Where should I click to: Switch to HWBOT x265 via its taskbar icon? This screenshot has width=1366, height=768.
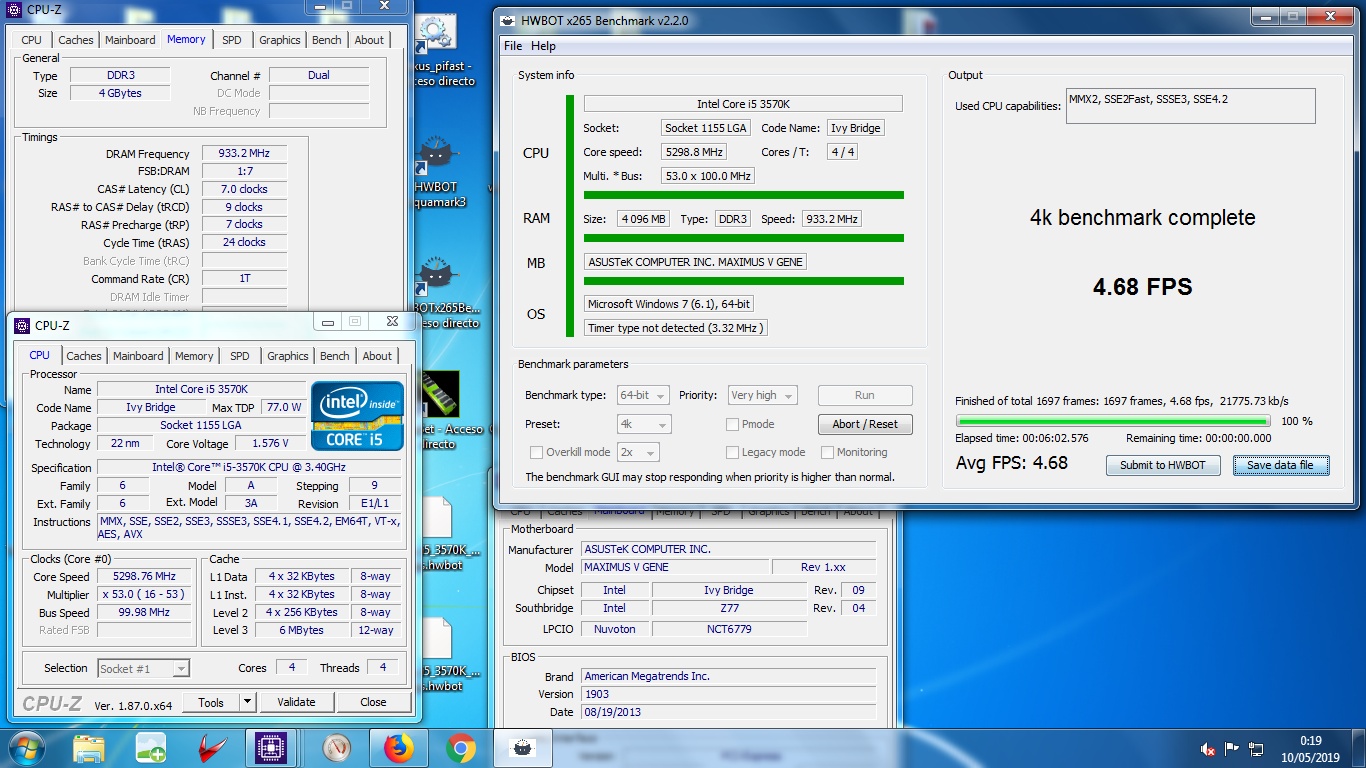click(523, 748)
